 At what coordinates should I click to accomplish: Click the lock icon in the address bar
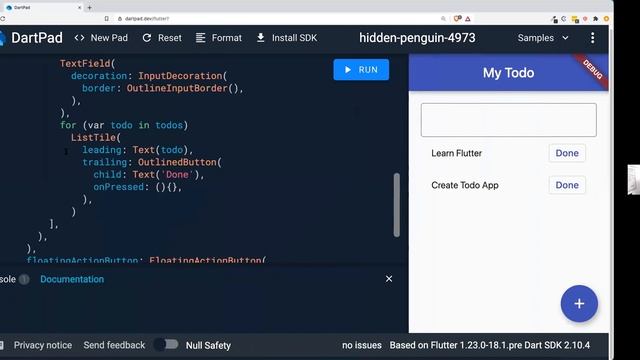[120, 18]
